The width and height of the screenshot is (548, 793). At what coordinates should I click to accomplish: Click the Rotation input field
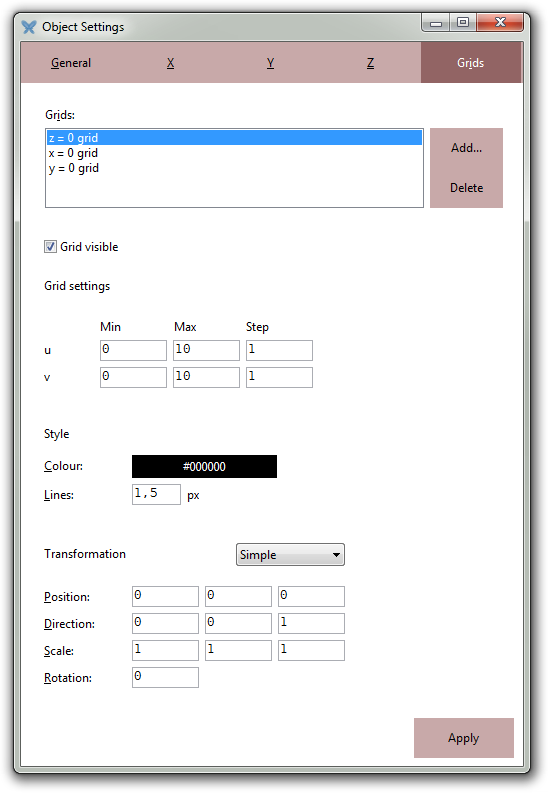point(165,677)
